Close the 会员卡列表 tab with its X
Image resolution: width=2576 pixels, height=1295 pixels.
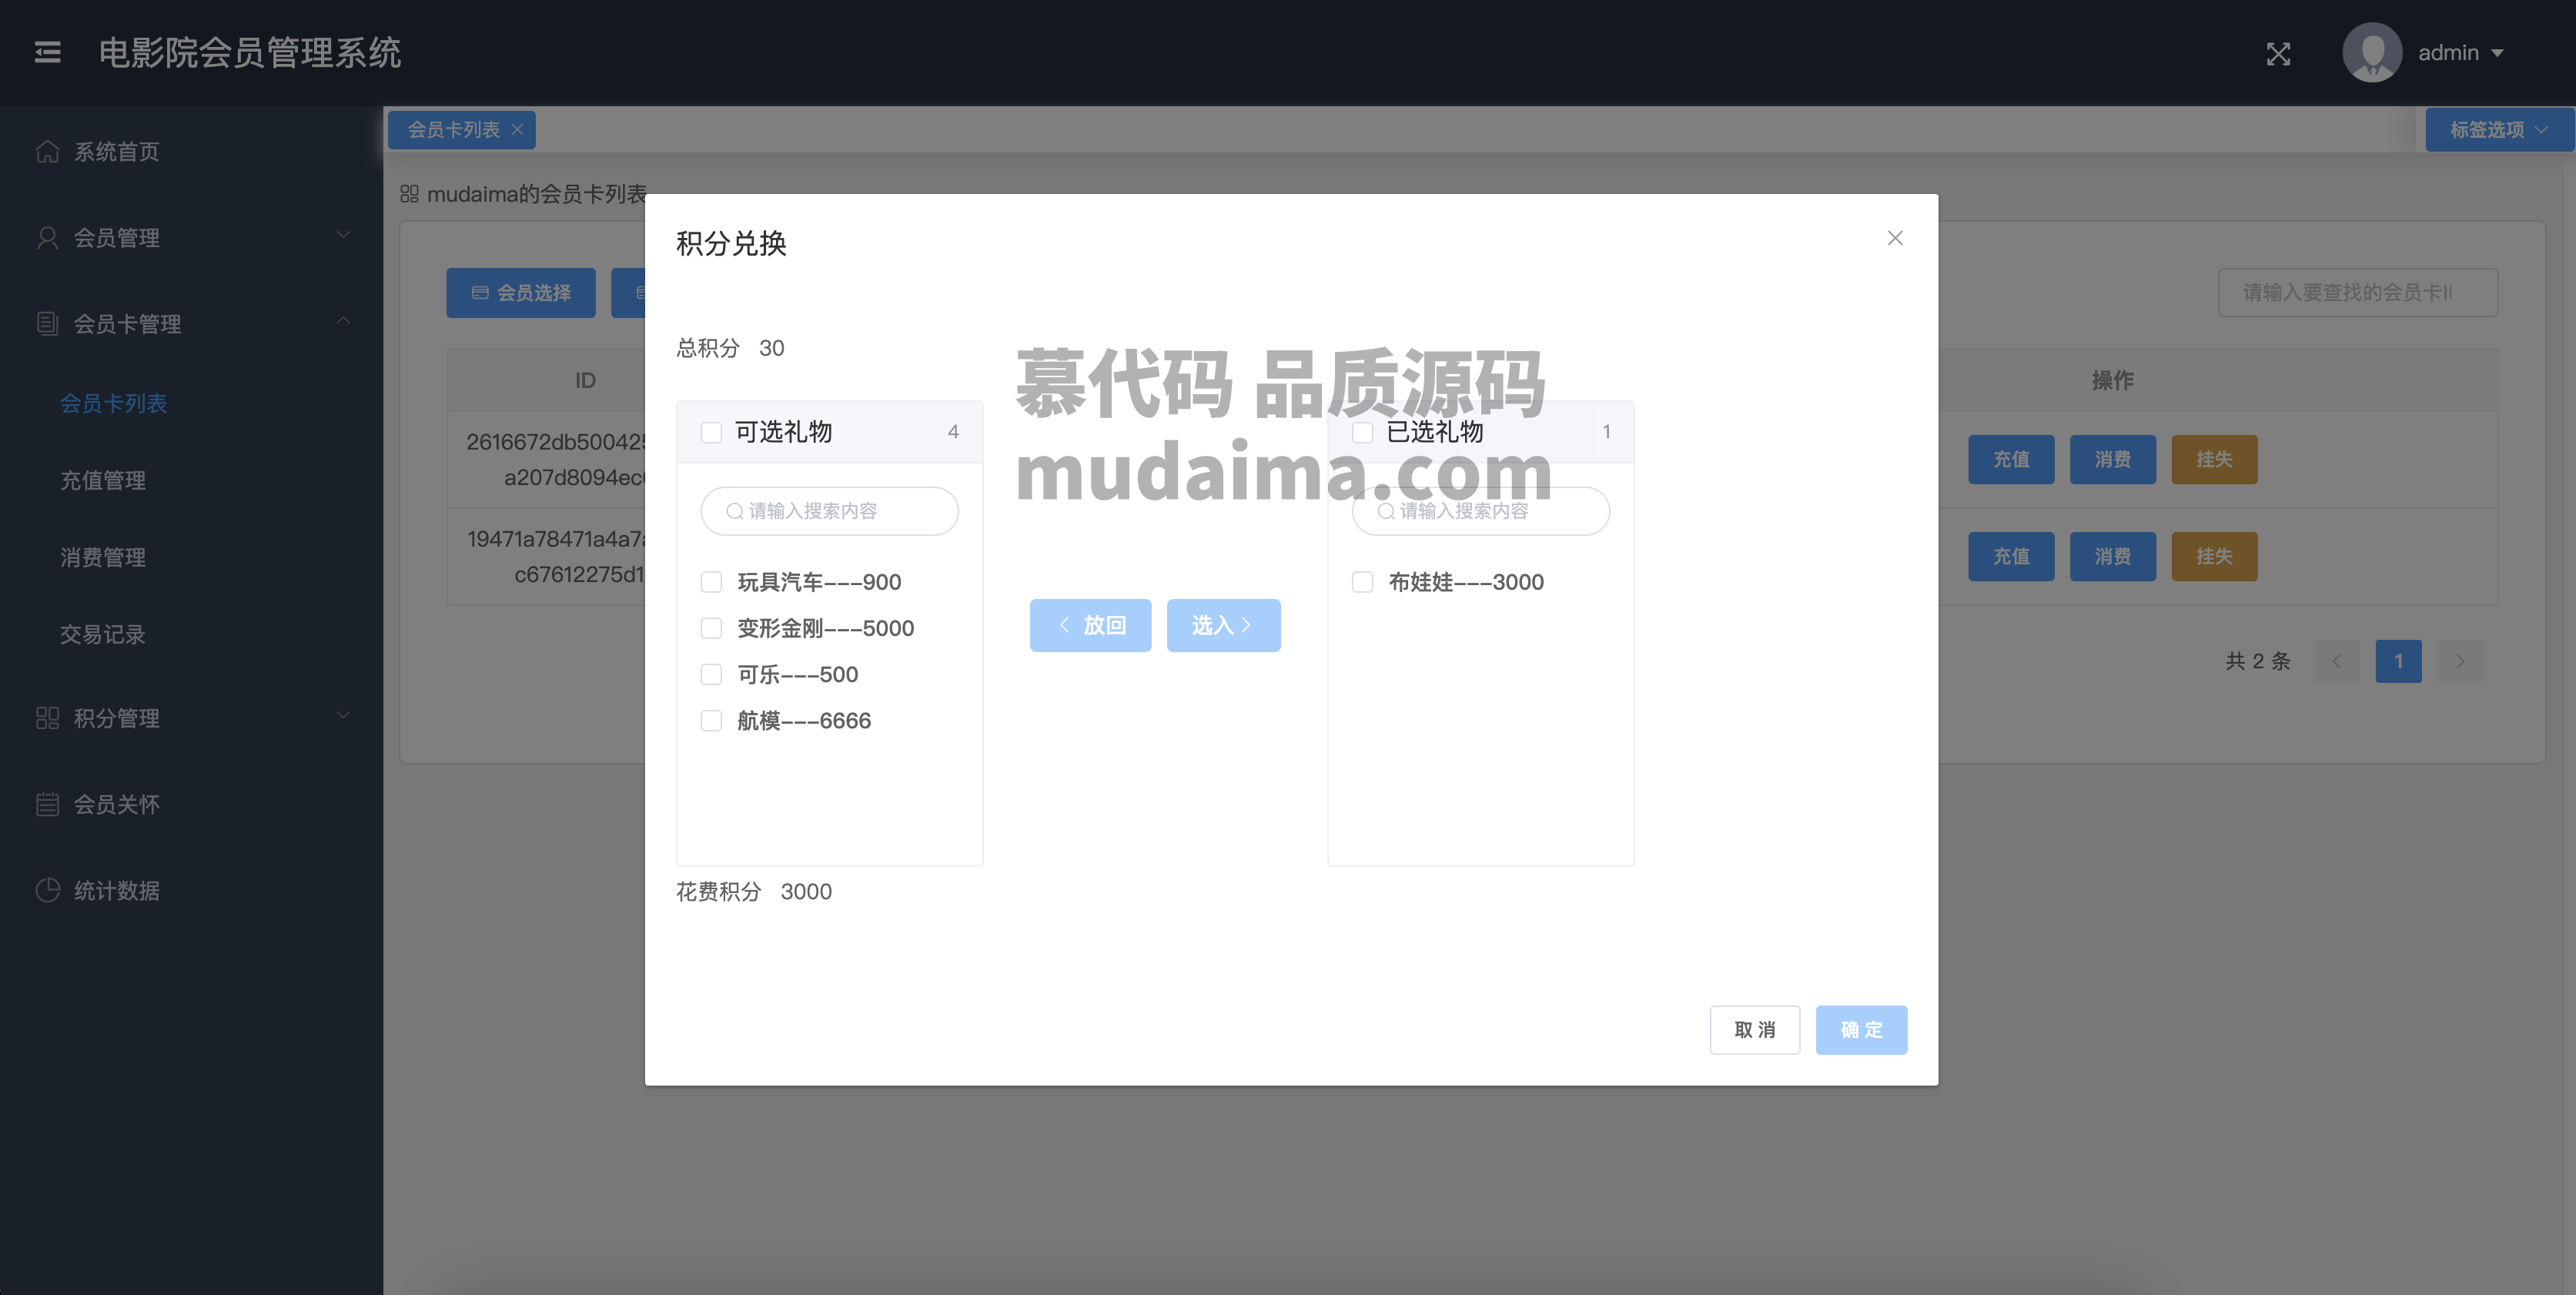click(x=517, y=130)
